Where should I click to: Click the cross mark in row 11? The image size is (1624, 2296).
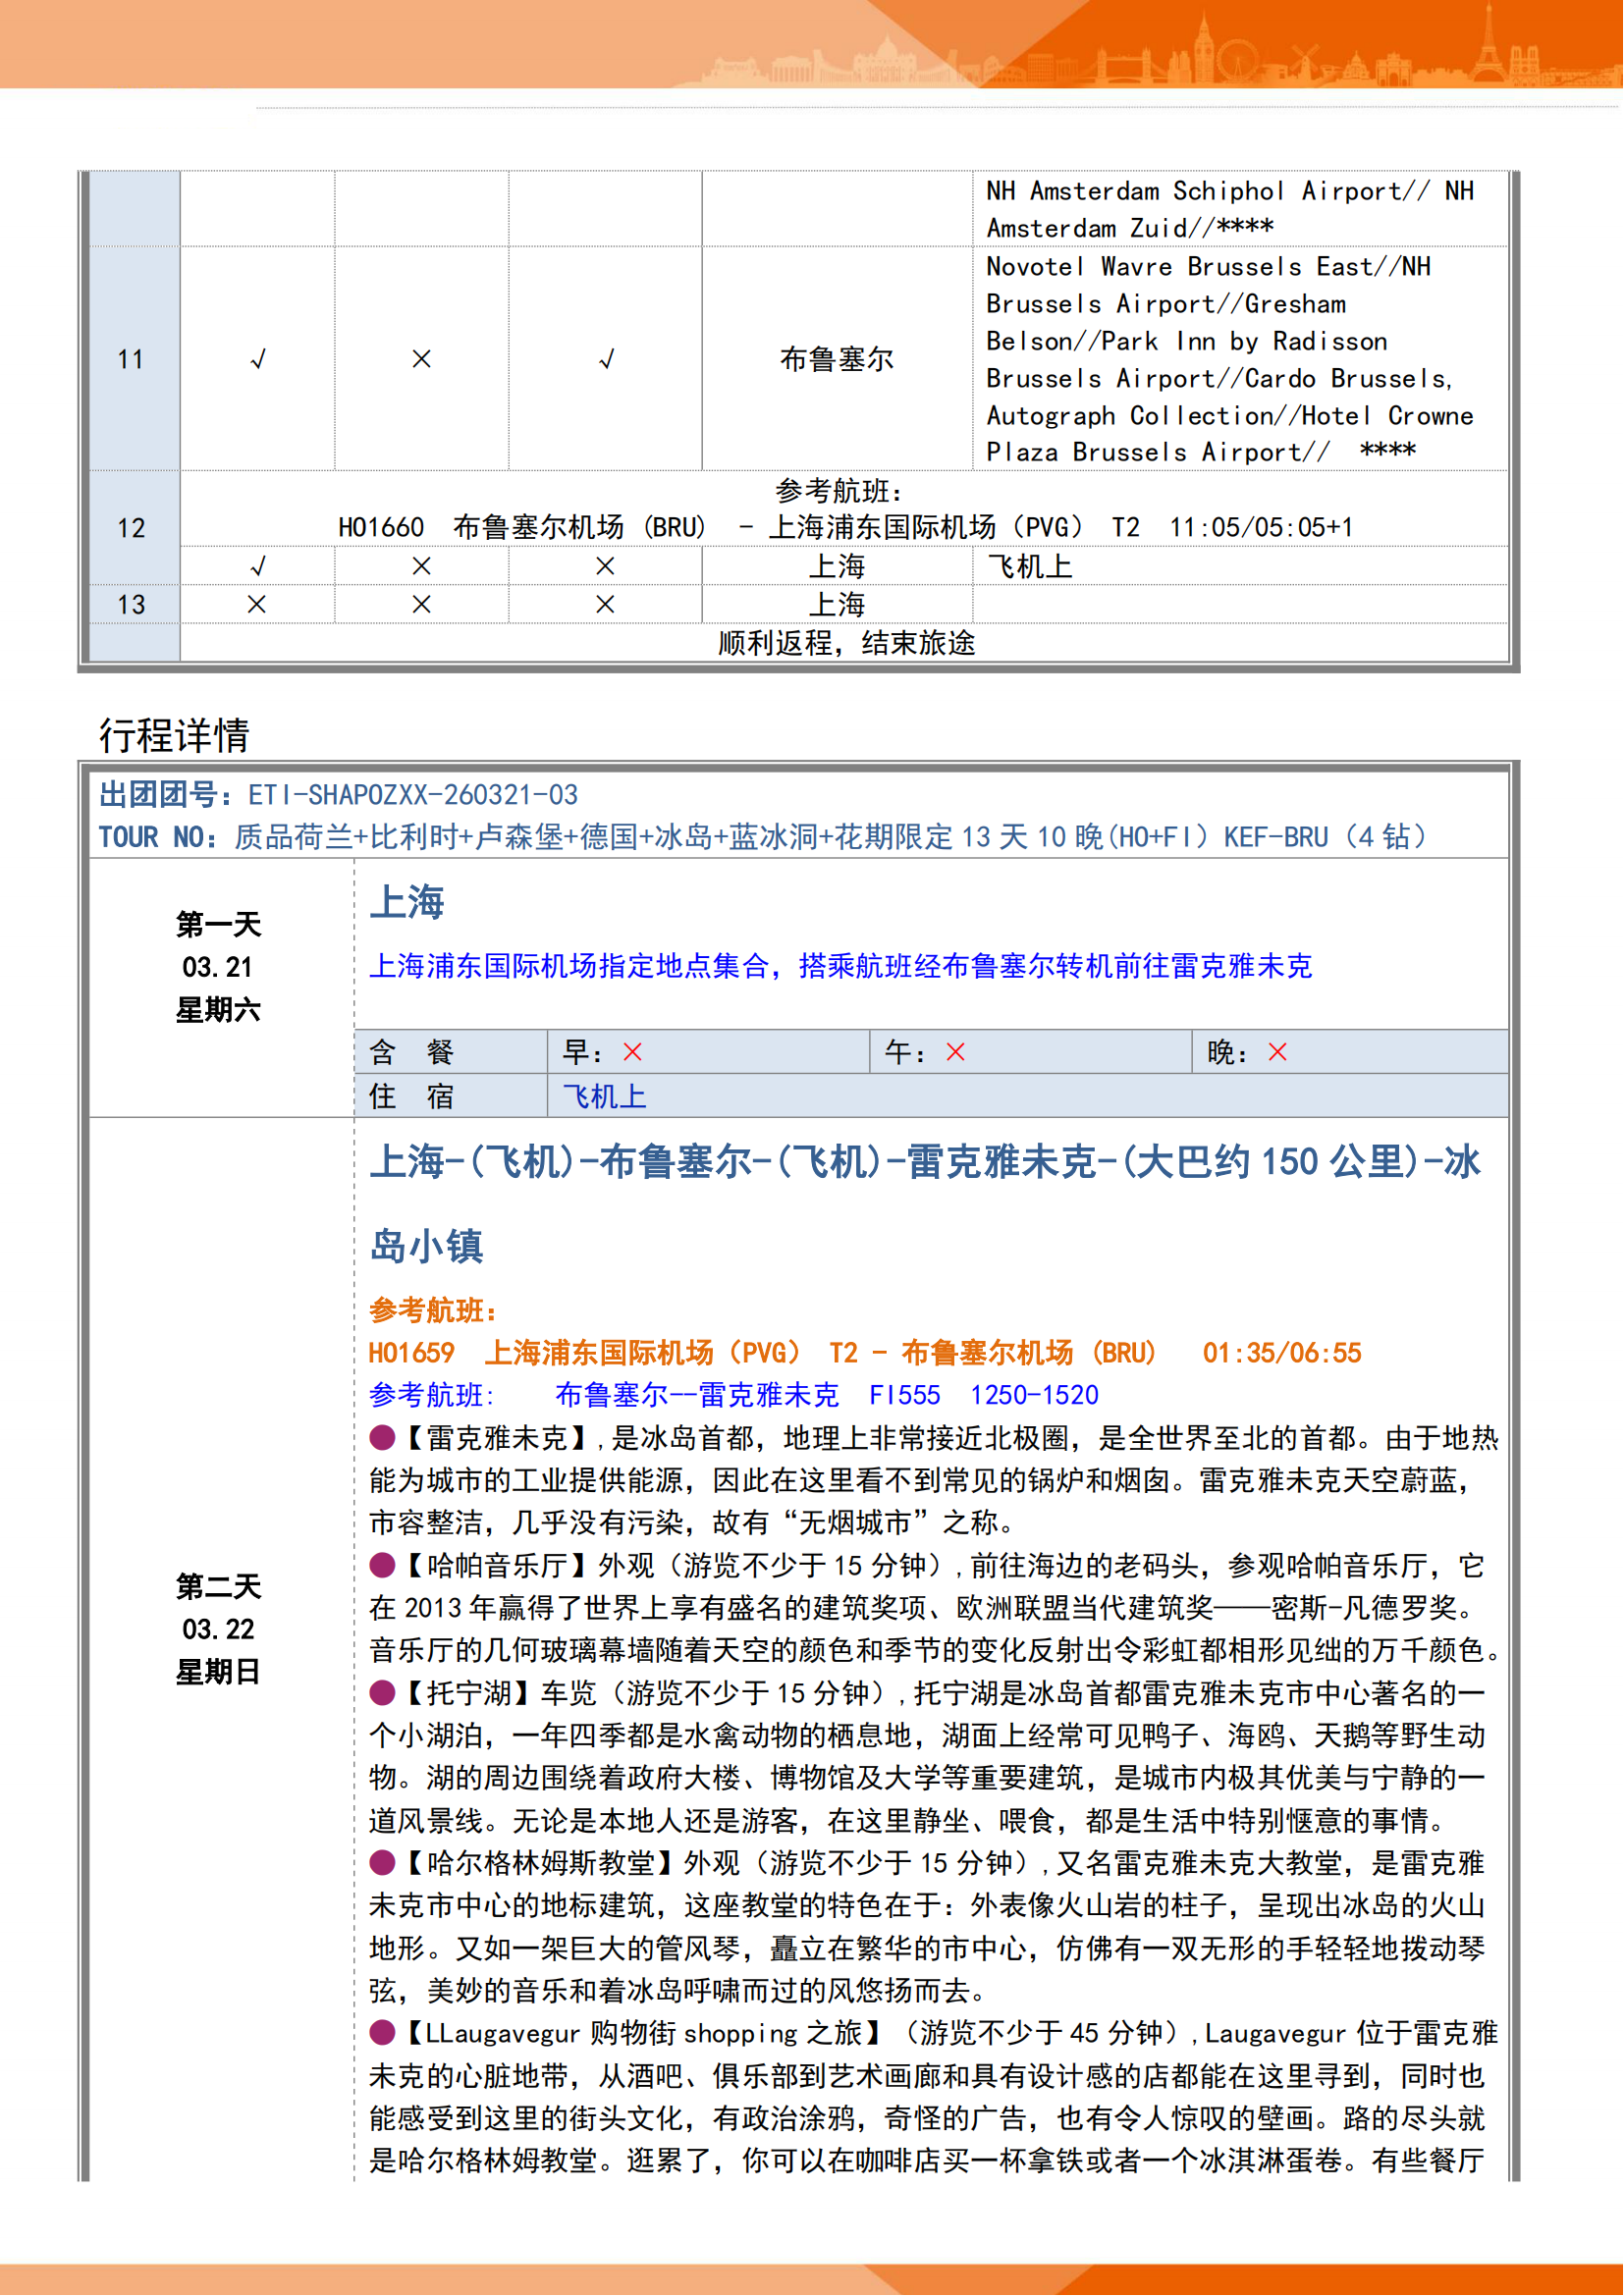(x=422, y=359)
